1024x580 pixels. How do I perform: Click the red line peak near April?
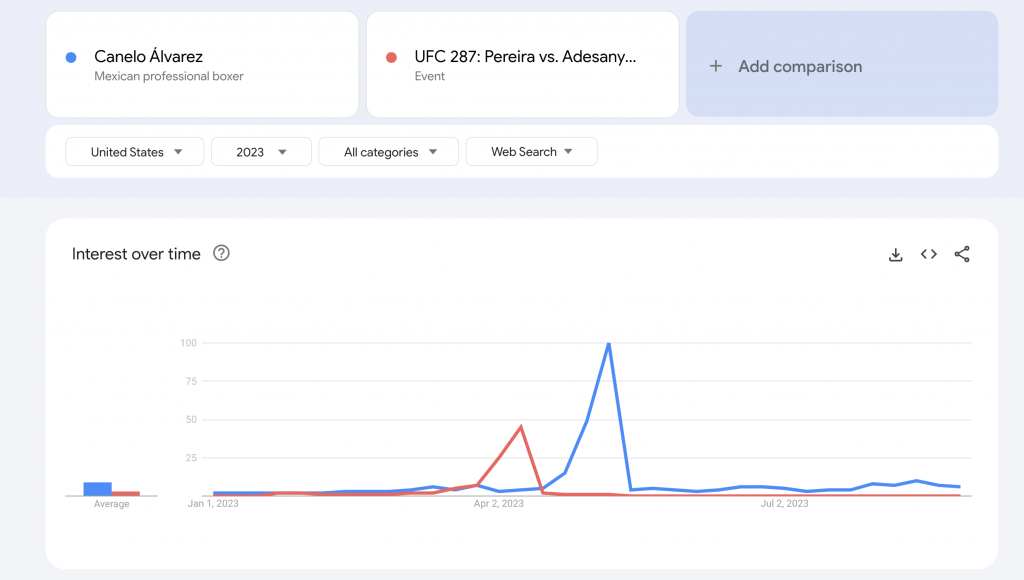pyautogui.click(x=521, y=427)
